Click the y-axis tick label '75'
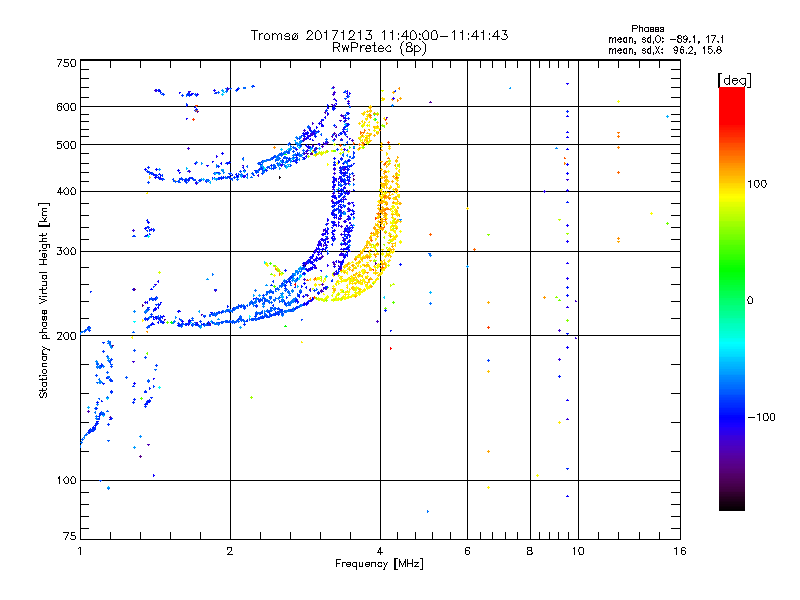The width and height of the screenshot is (800, 600). click(70, 536)
